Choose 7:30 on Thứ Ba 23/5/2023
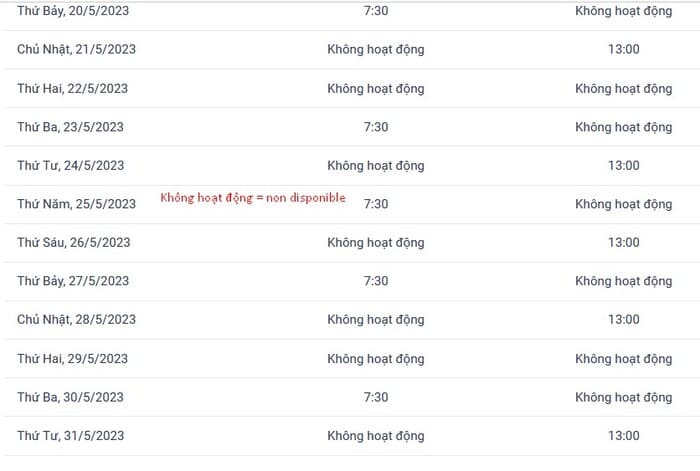Screen dimensions: 700x471 pyautogui.click(x=375, y=127)
